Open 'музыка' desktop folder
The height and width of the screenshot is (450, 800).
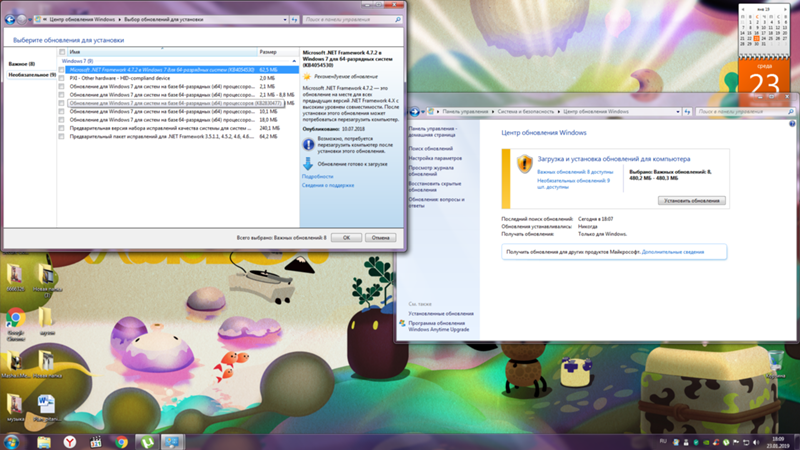(x=15, y=407)
